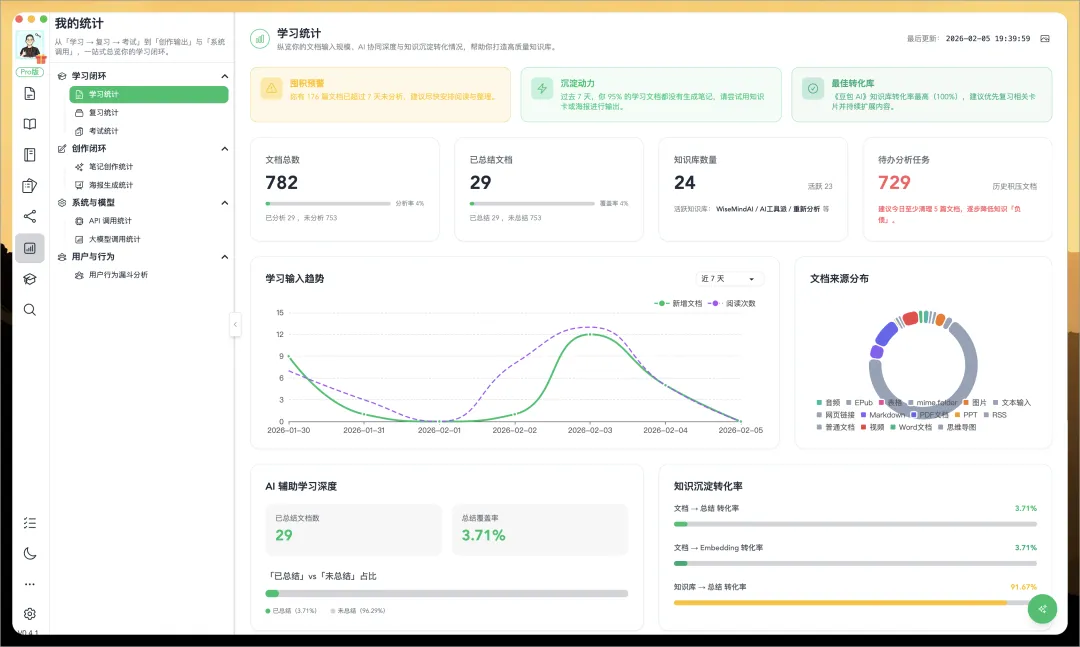The width and height of the screenshot is (1080, 647).
Task: Click the user avatar with Pro badge
Action: 30,47
